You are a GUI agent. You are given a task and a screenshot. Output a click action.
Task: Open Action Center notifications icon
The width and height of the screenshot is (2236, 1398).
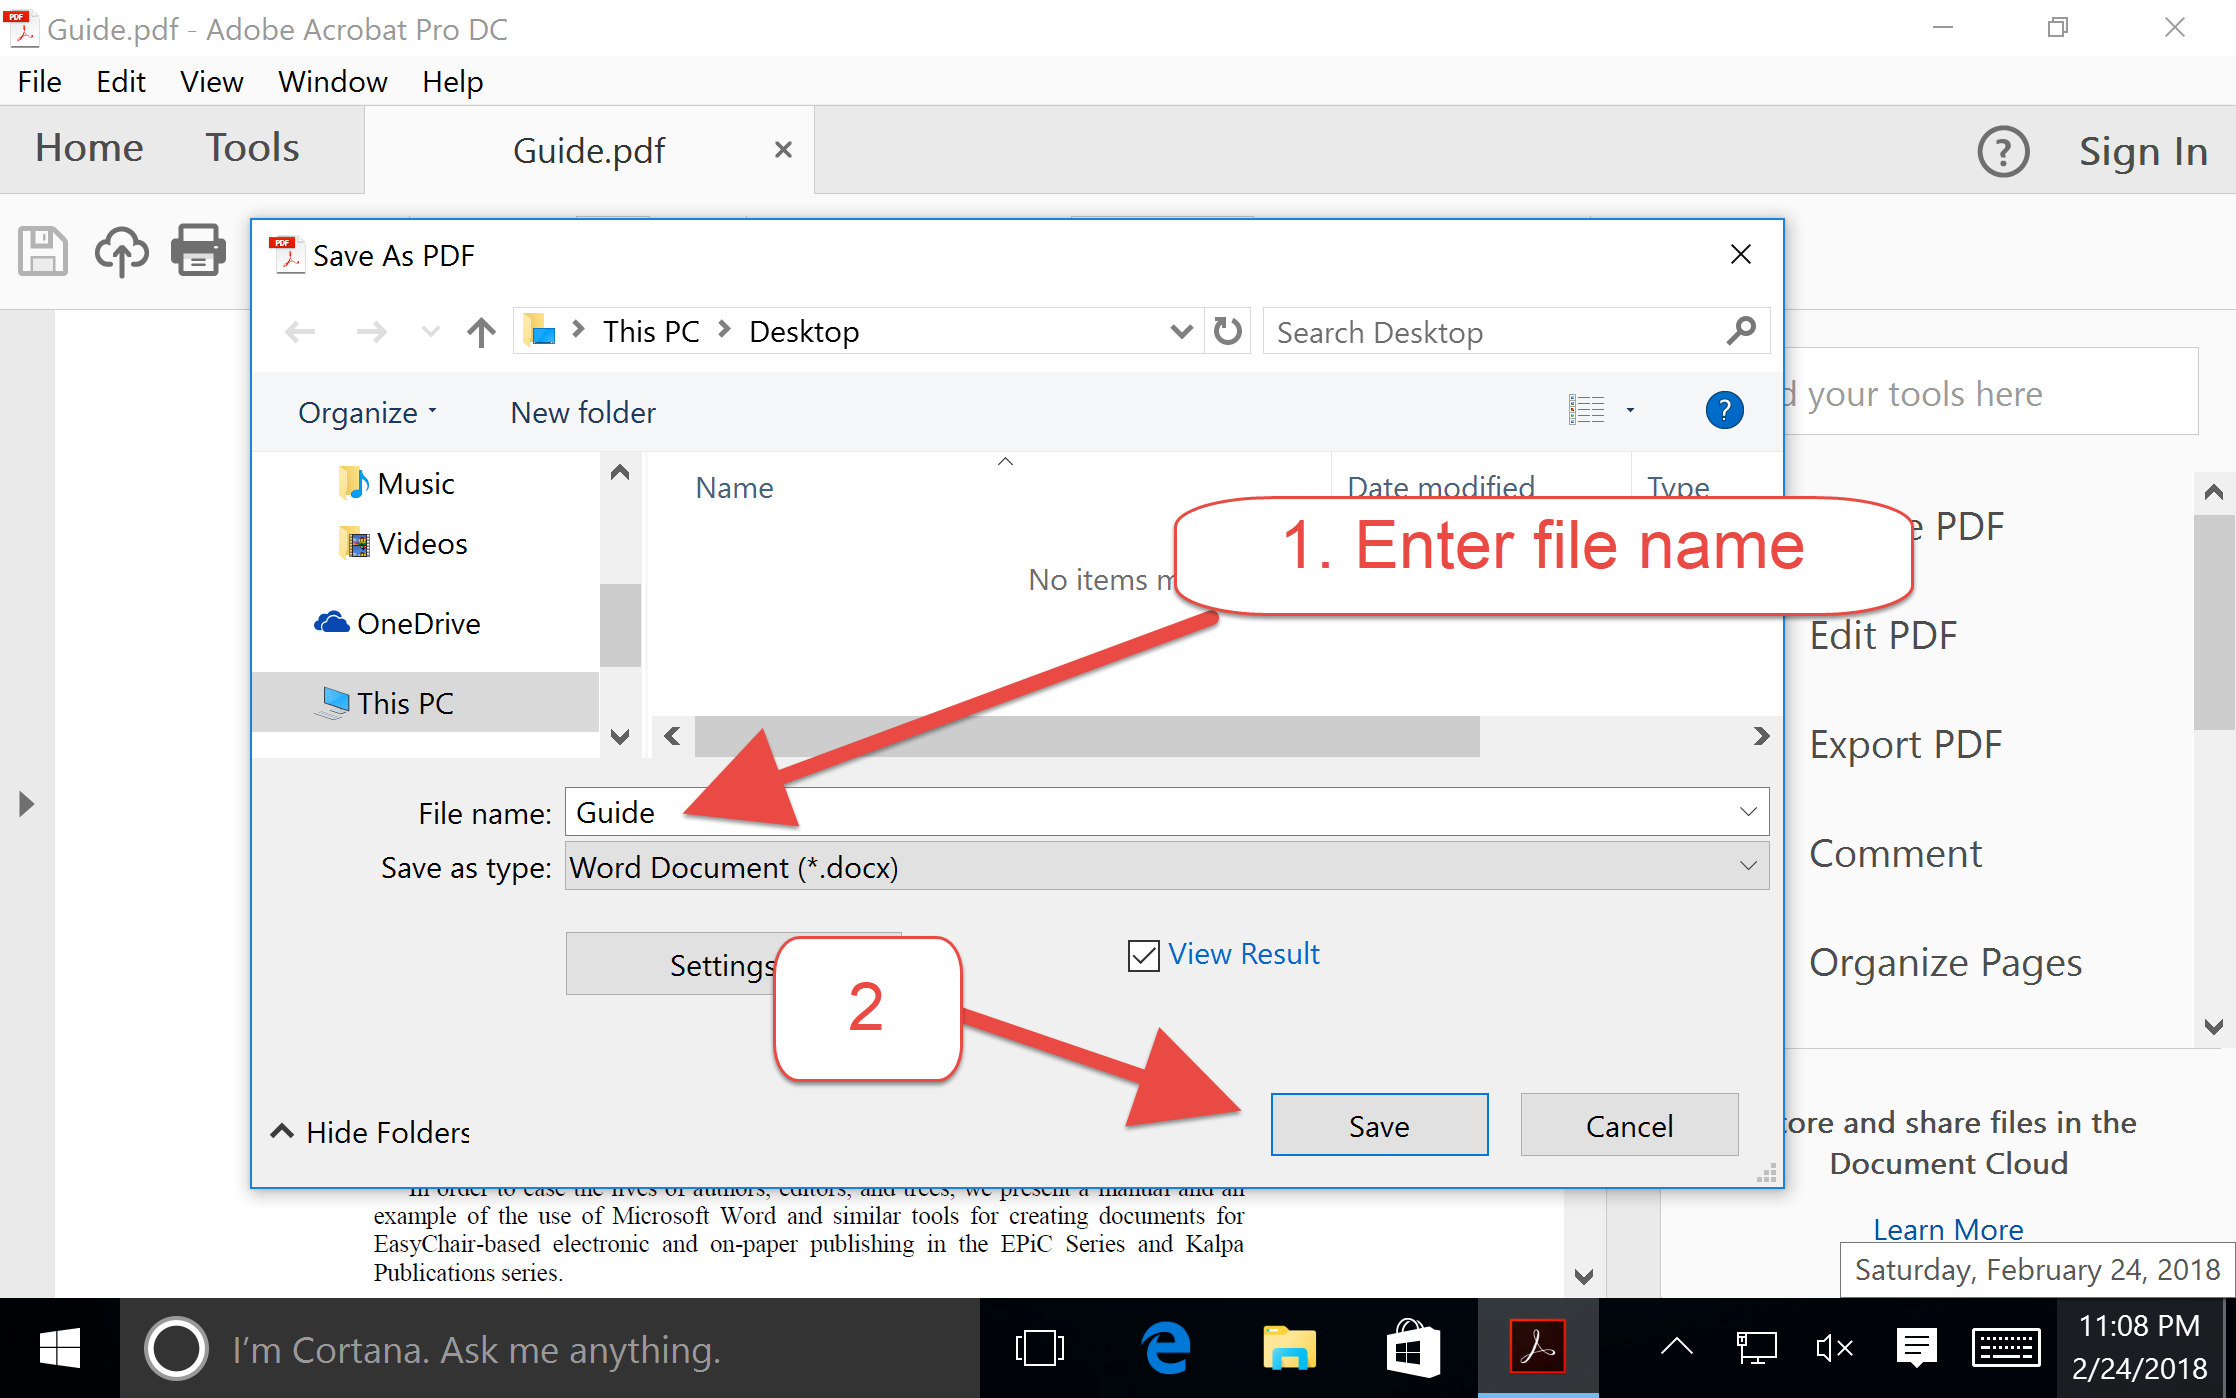[1916, 1349]
